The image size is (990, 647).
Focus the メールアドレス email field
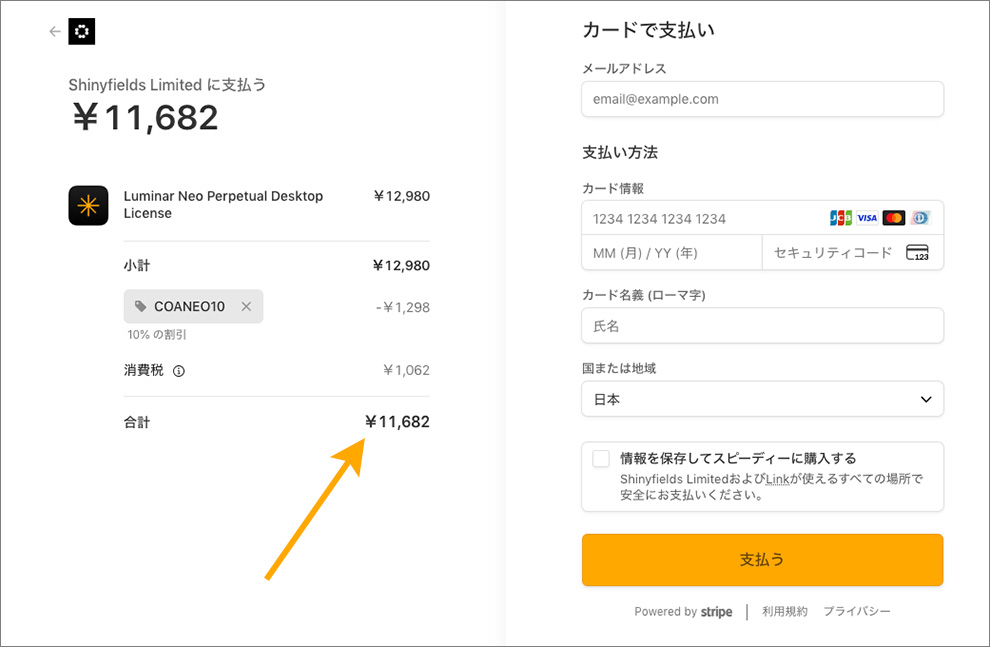point(762,99)
